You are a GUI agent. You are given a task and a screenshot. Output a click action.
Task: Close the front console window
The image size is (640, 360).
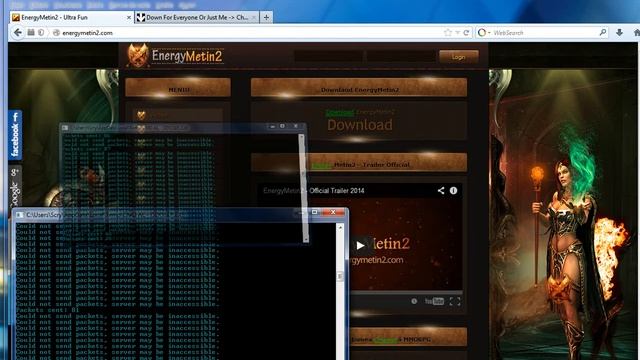click(x=333, y=212)
